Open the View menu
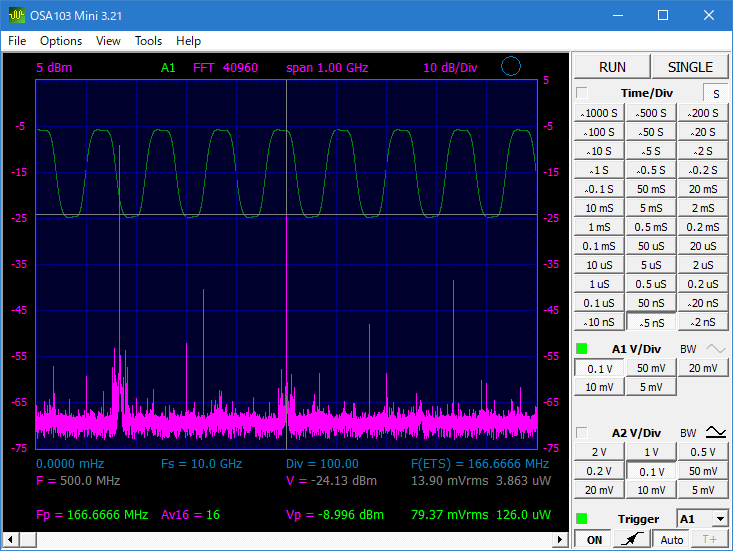 tap(108, 41)
